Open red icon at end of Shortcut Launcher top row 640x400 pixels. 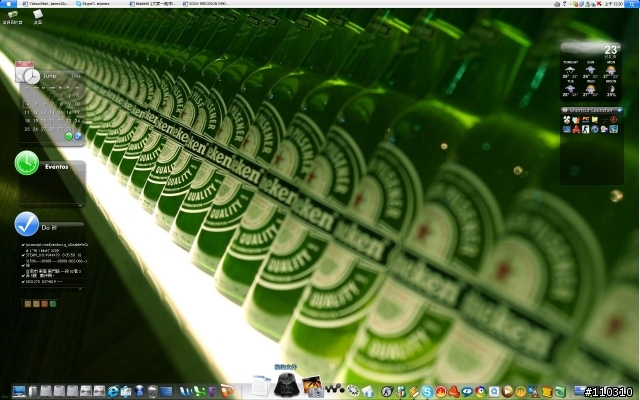[x=613, y=120]
